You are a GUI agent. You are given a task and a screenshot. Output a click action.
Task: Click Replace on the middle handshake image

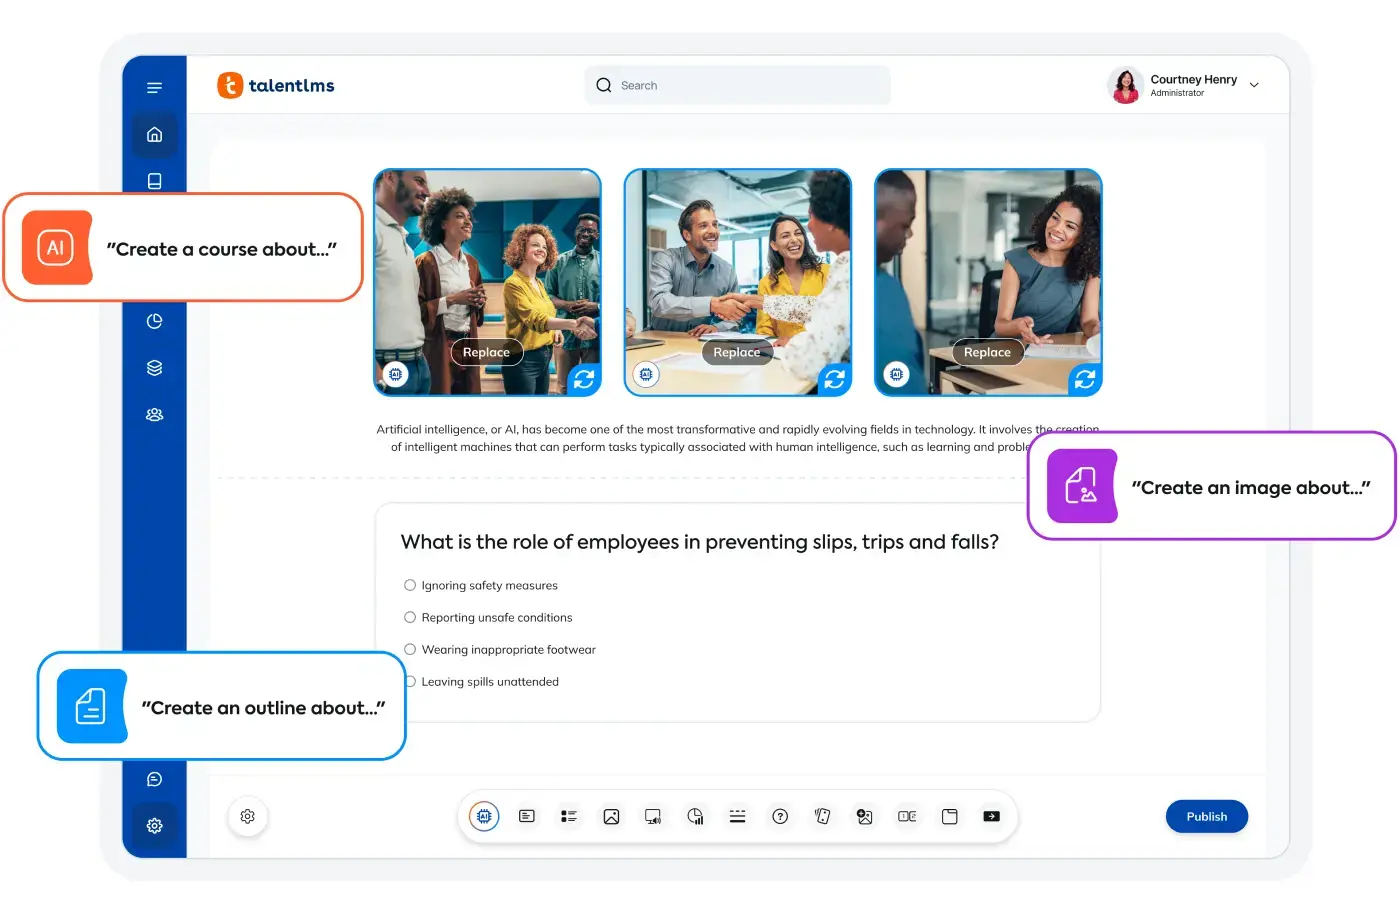point(737,352)
